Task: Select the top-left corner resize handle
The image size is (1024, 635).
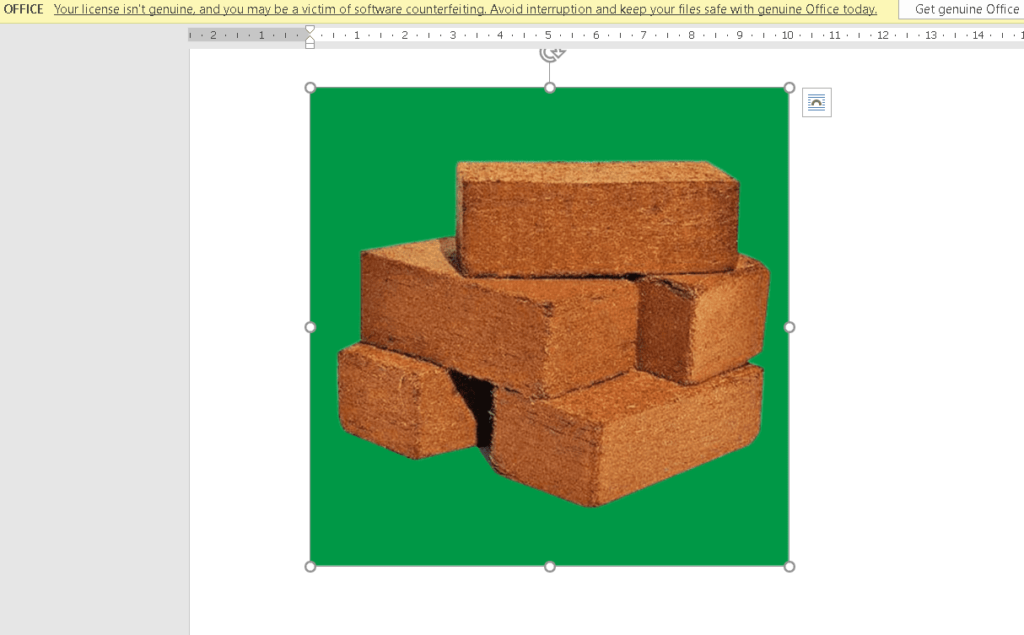Action: pos(310,88)
